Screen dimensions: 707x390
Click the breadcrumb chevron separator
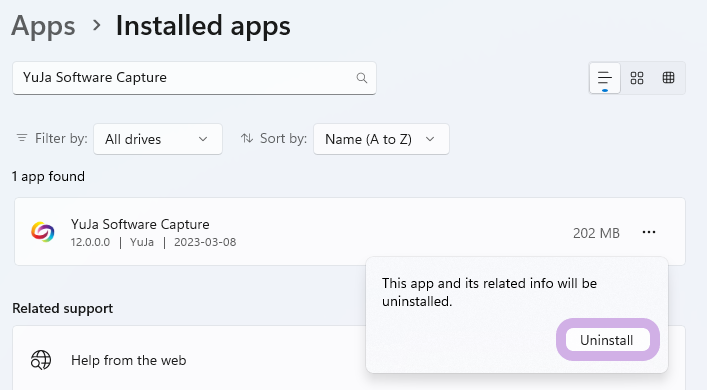96,25
